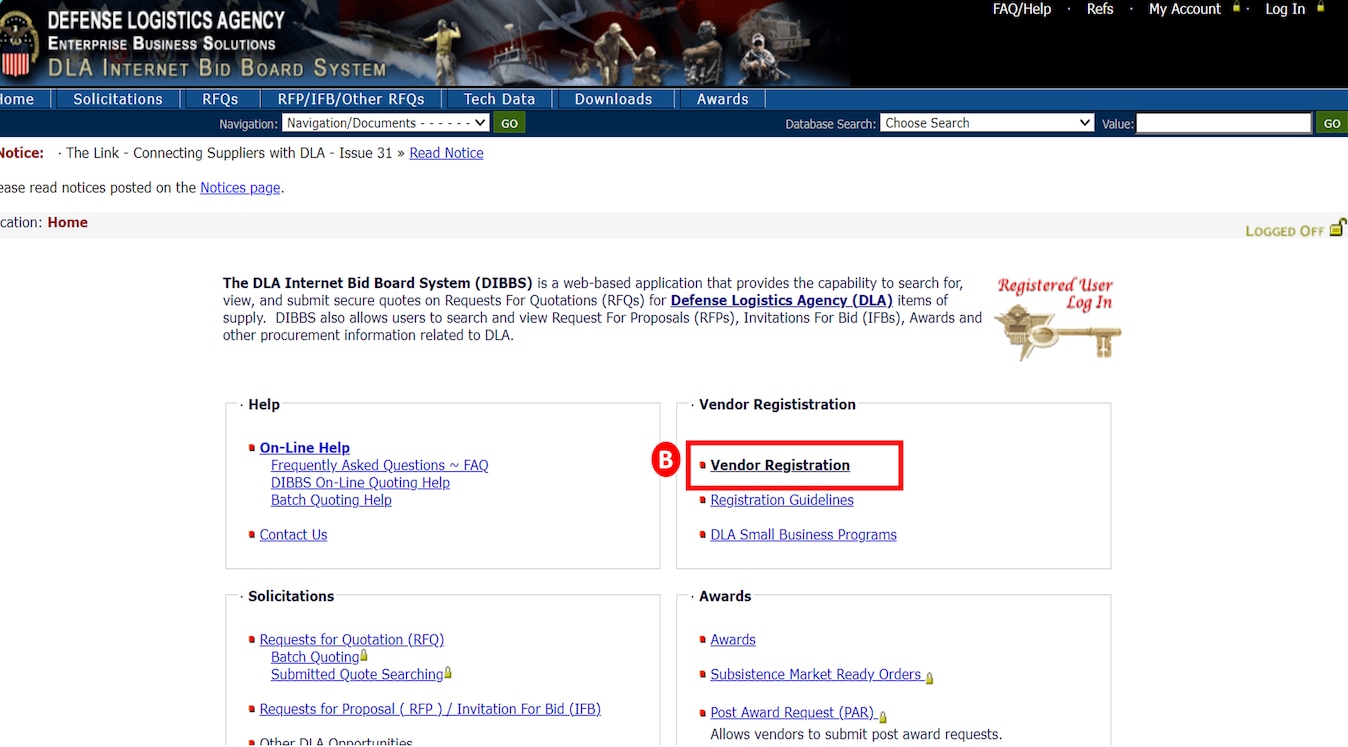The width and height of the screenshot is (1348, 747).
Task: Click lock icon next to My Account
Action: click(1237, 8)
